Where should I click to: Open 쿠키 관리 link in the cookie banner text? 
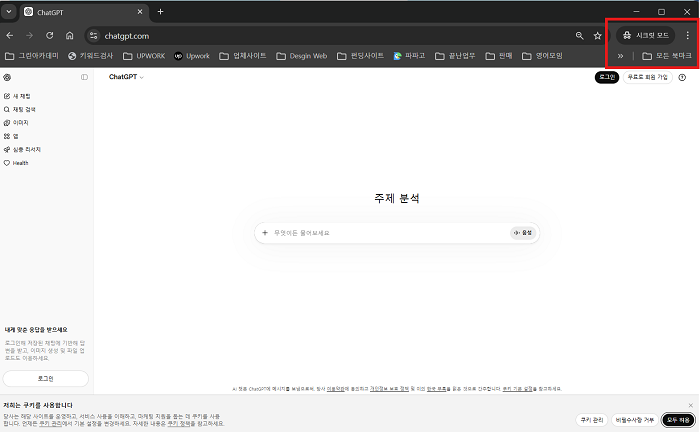click(x=50, y=424)
